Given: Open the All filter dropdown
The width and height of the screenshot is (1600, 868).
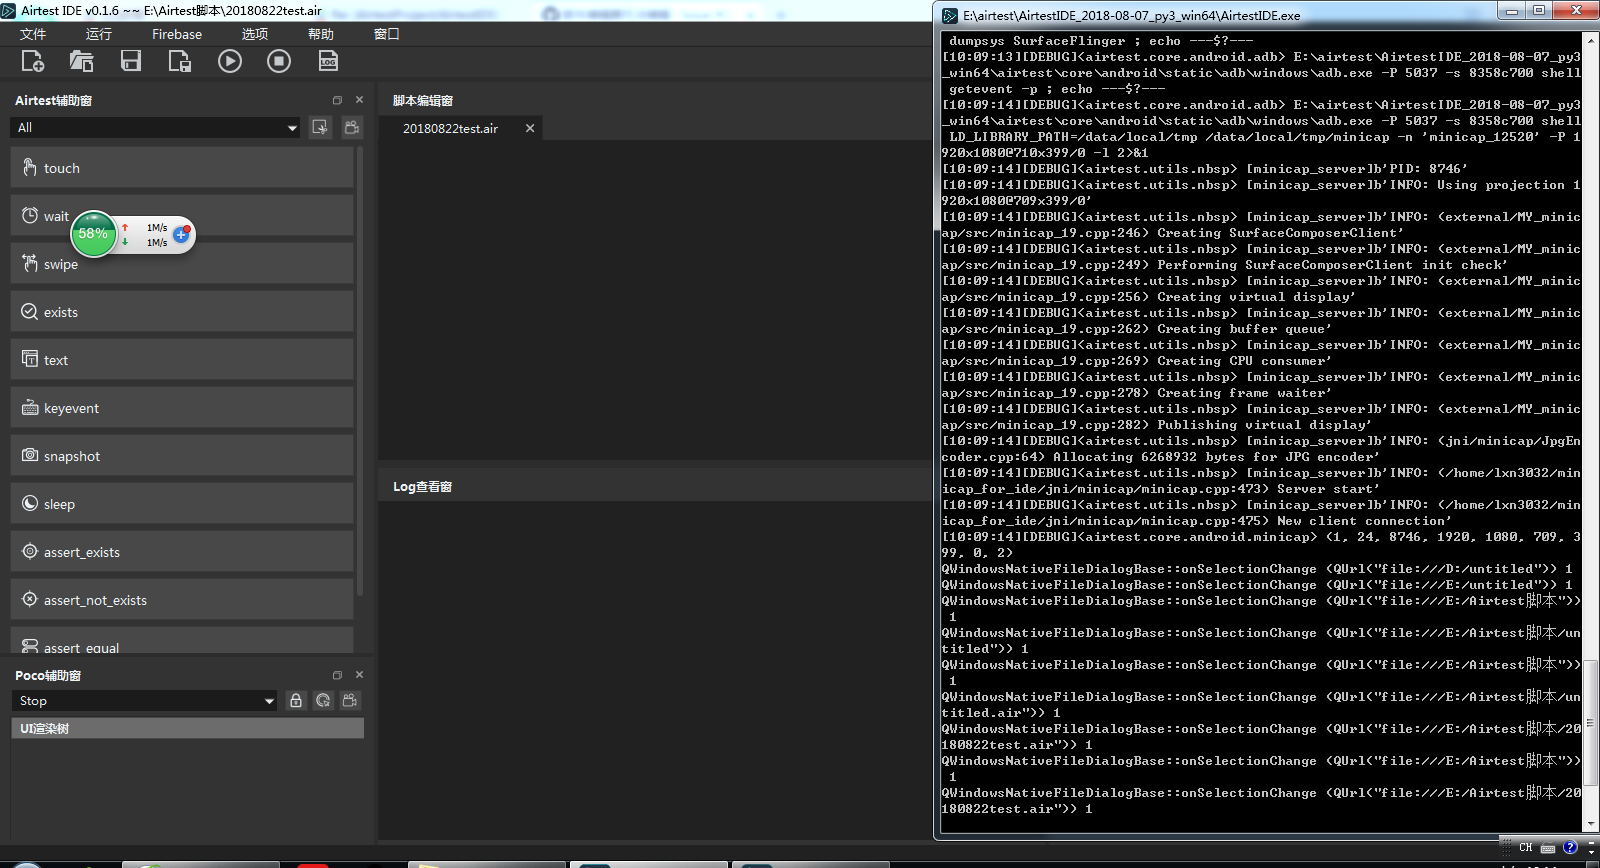Looking at the screenshot, I should coord(155,128).
